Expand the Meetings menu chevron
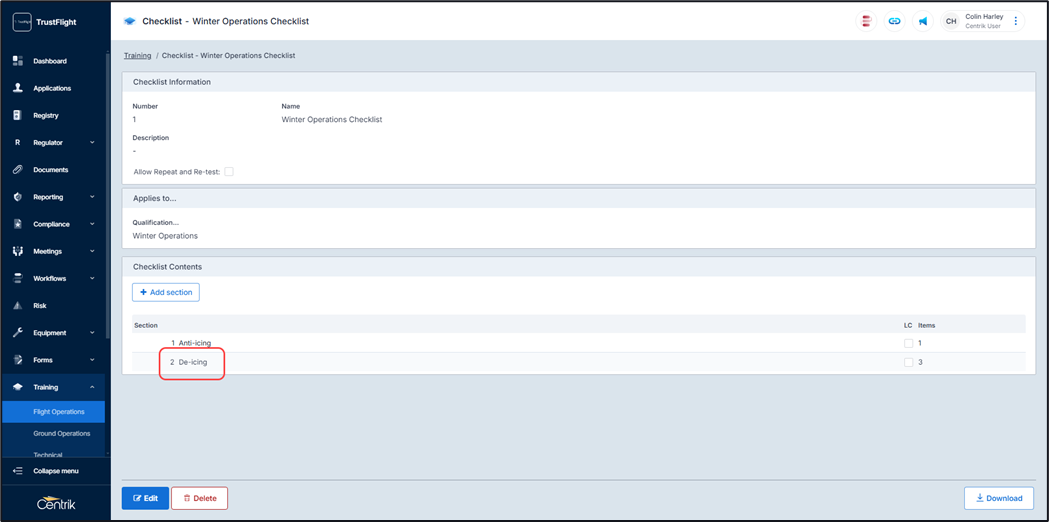 92,252
